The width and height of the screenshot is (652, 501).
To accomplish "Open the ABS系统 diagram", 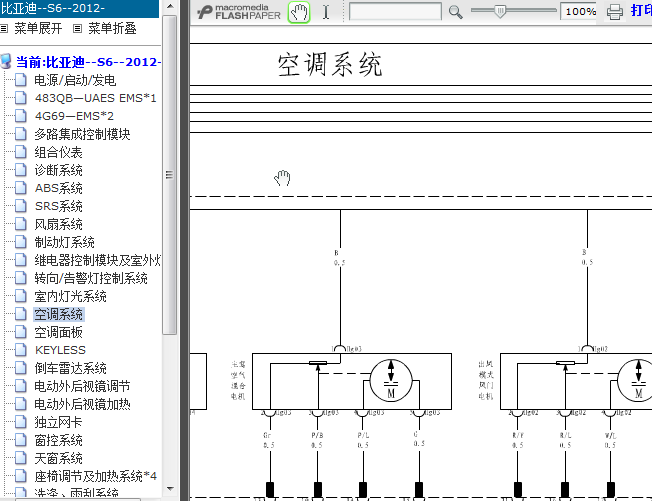I will (x=58, y=188).
